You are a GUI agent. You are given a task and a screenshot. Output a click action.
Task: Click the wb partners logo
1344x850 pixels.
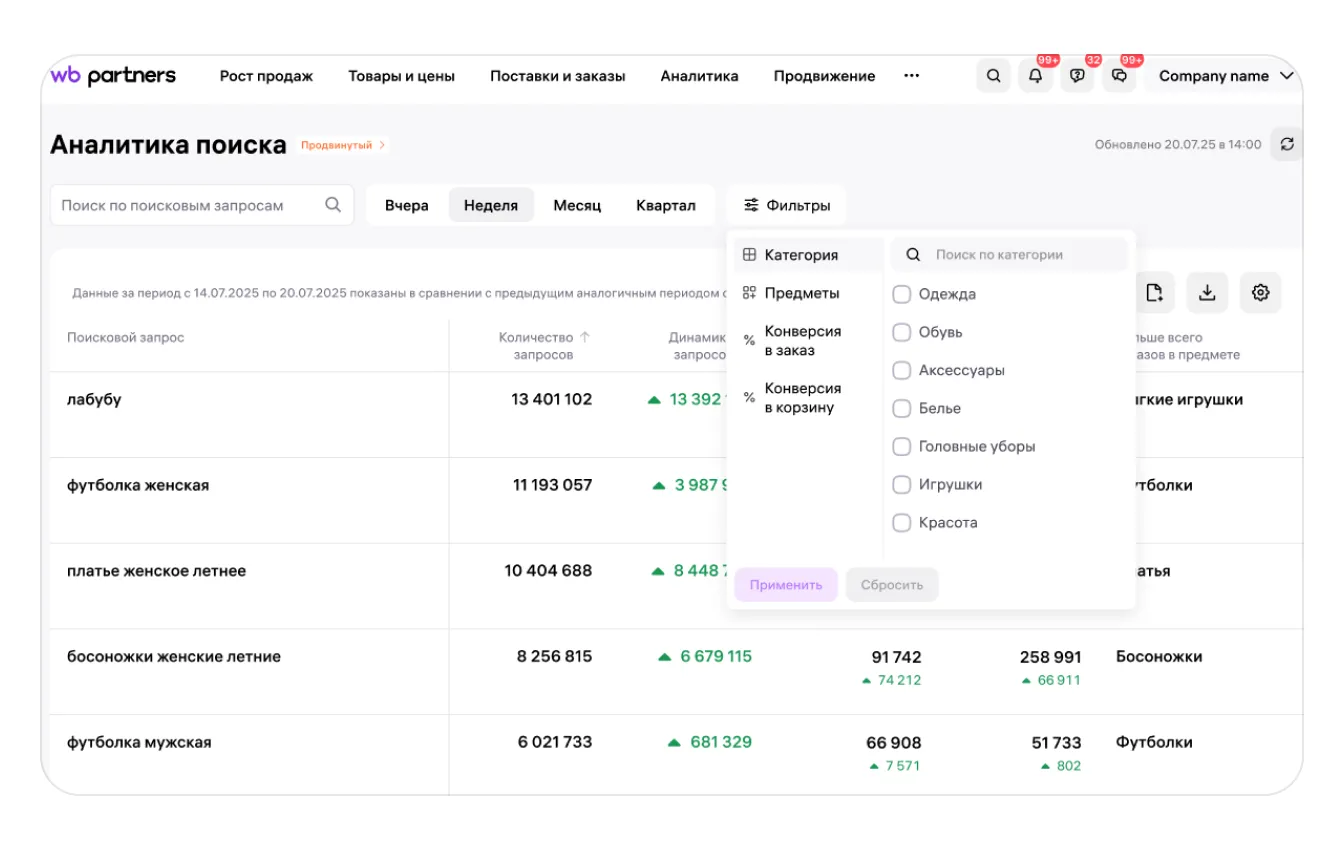point(113,76)
